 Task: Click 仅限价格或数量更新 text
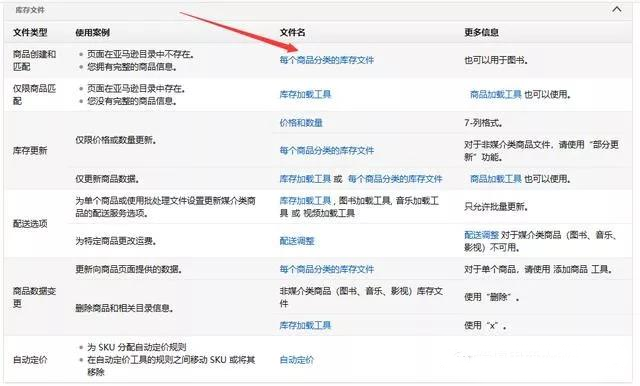pyautogui.click(x=116, y=140)
